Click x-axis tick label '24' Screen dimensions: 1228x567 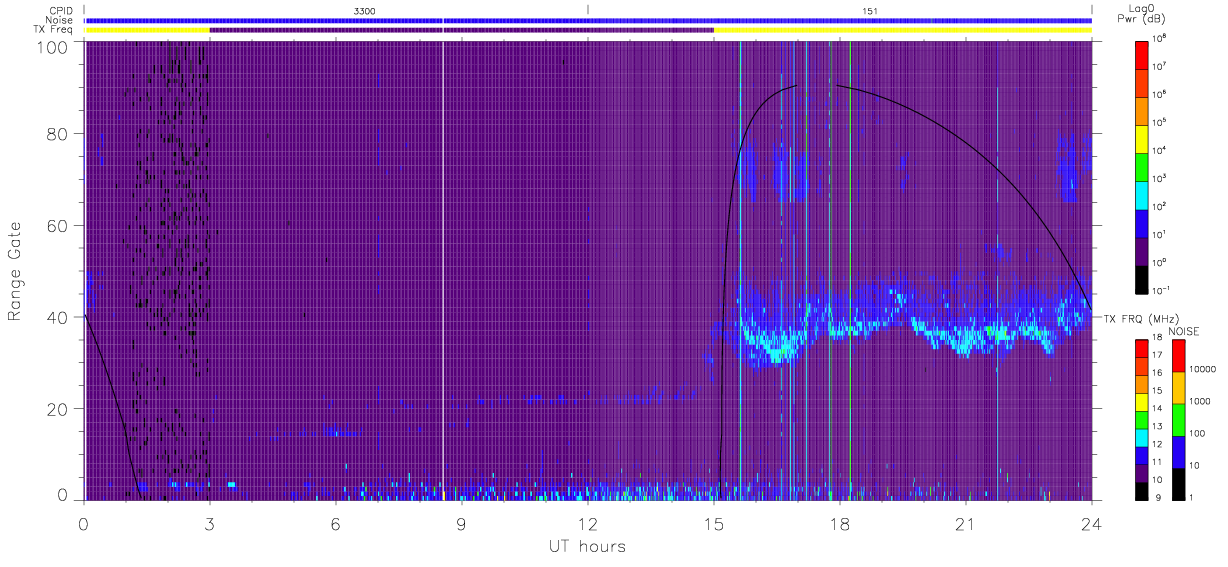[x=1091, y=524]
